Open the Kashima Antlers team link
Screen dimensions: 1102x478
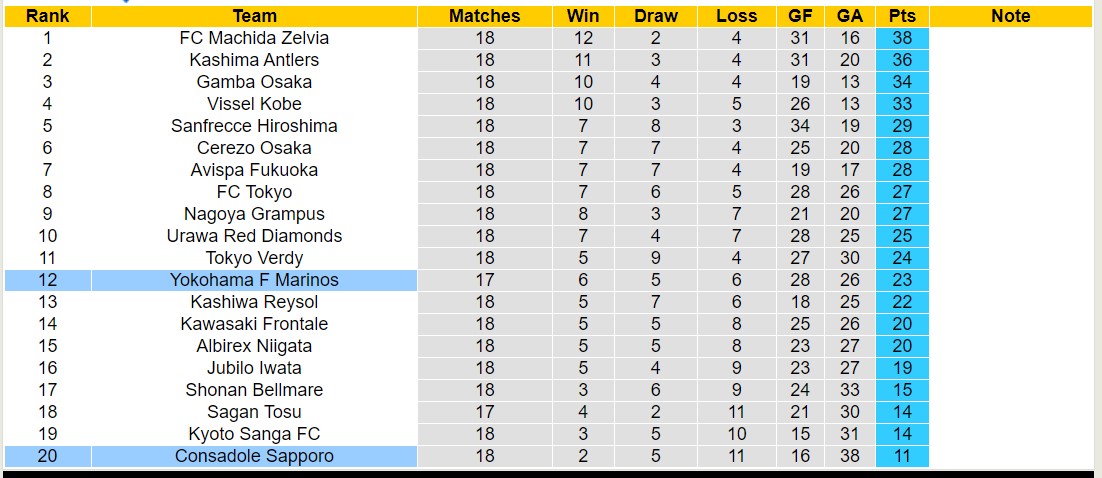pos(254,60)
